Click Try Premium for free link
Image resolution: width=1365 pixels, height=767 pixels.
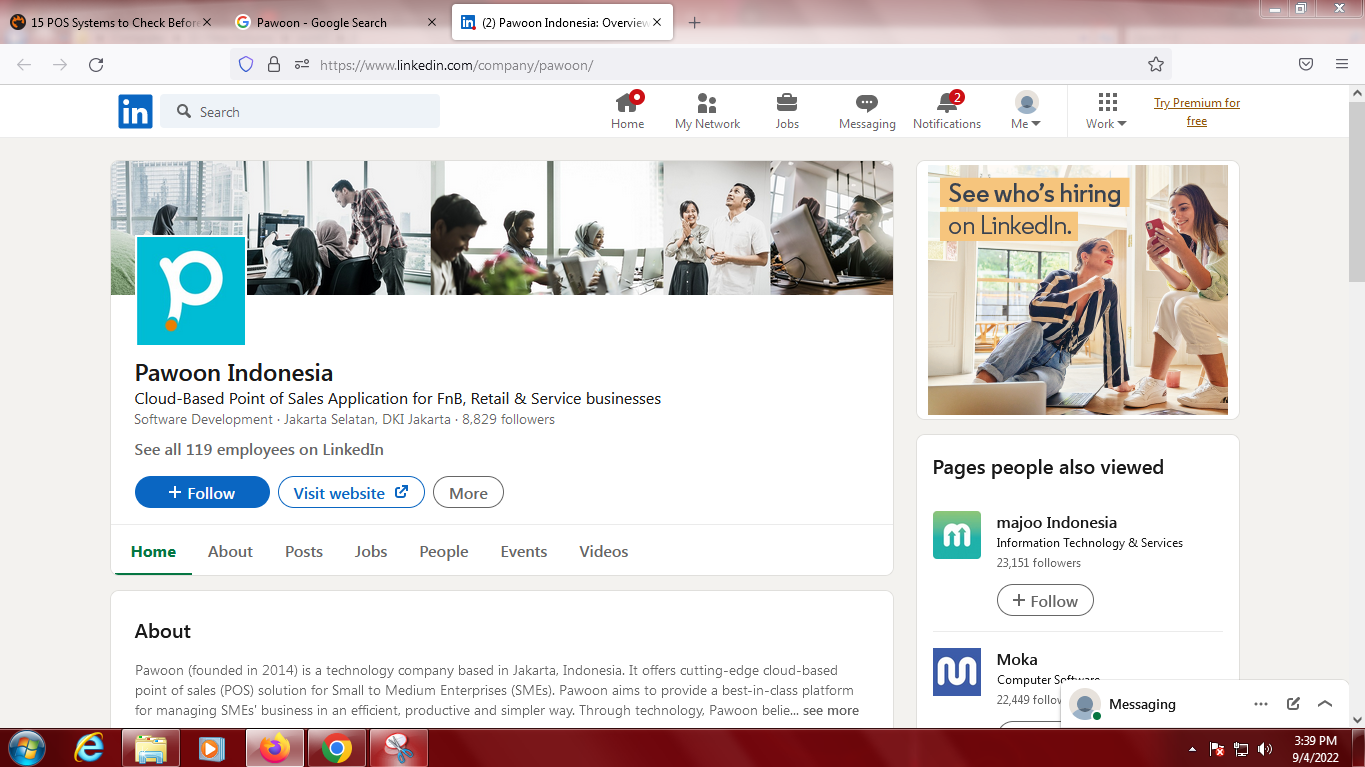coord(1197,112)
